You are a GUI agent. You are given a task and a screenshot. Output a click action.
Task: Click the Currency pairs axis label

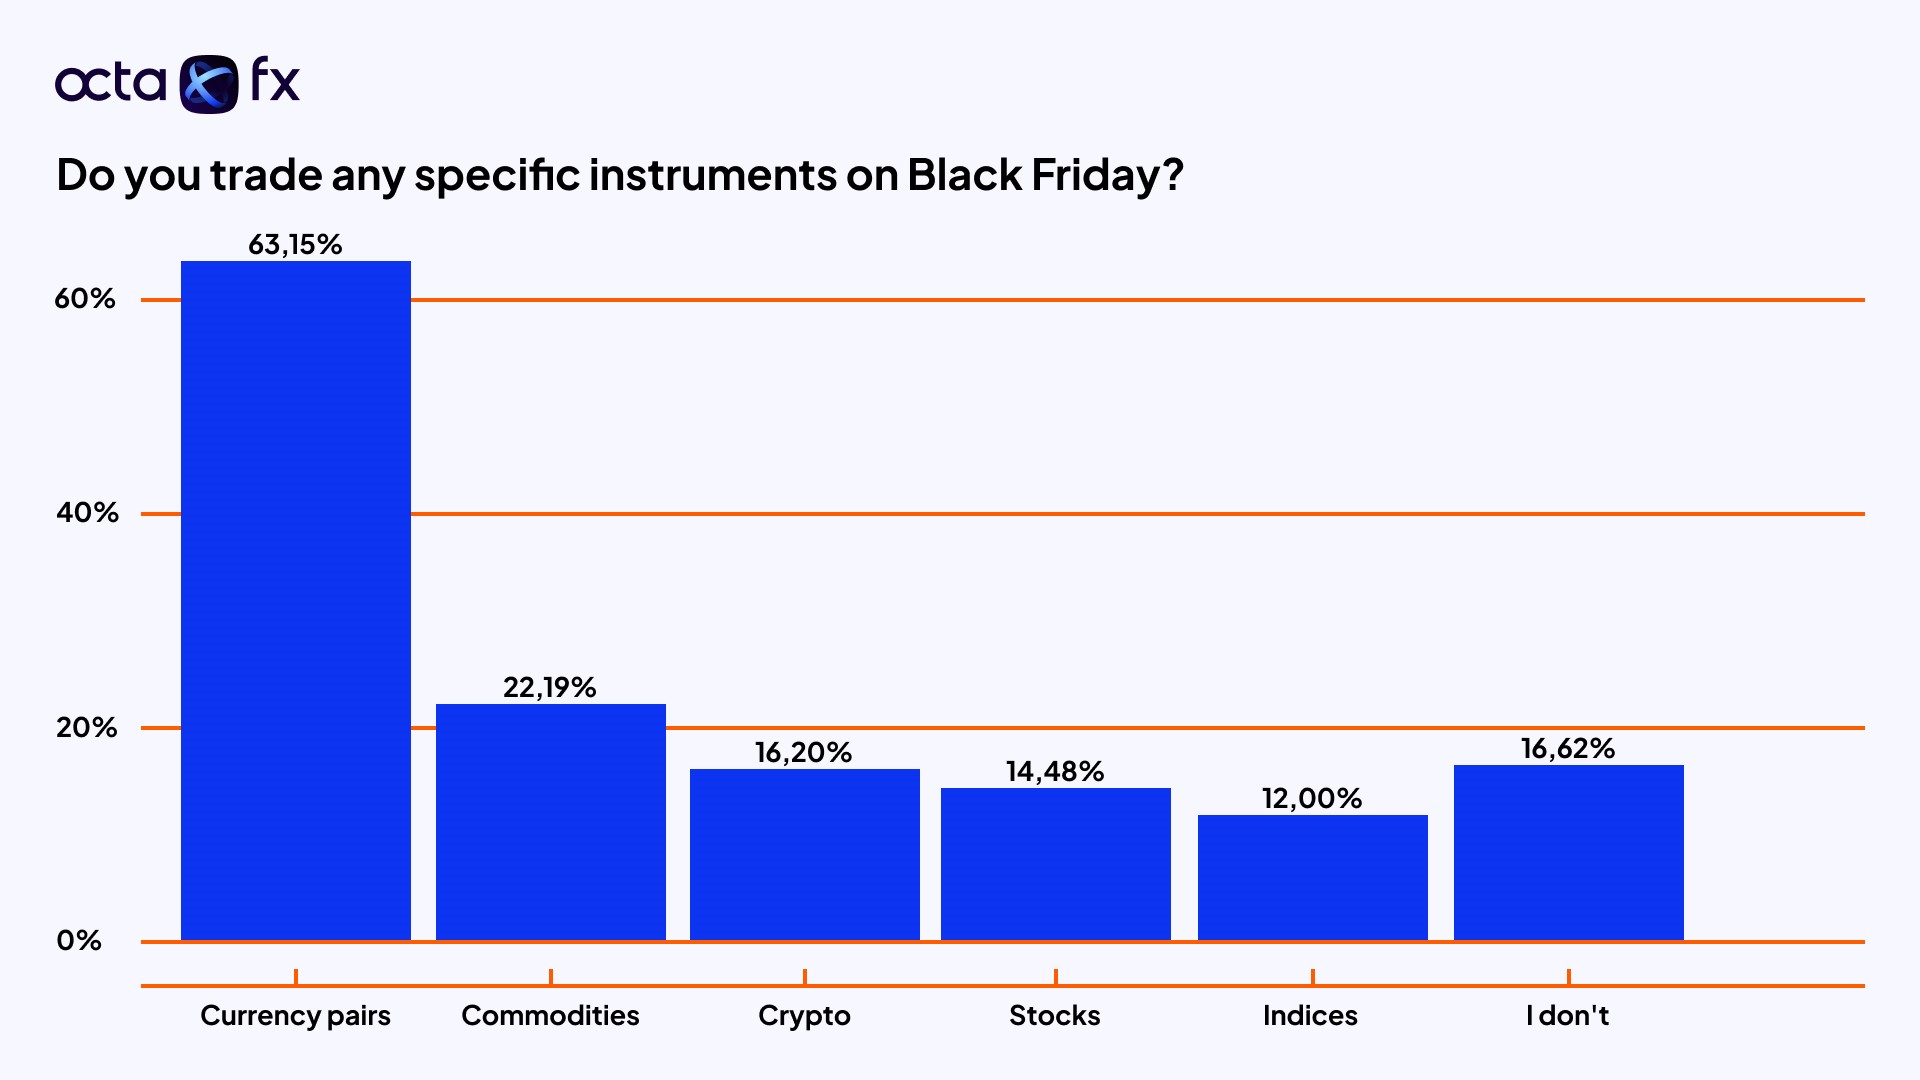(295, 1016)
